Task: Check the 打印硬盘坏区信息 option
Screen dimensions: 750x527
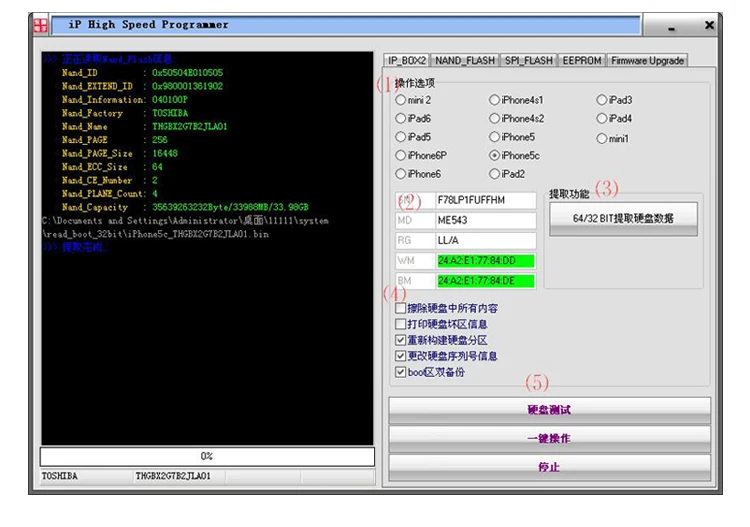Action: [400, 324]
